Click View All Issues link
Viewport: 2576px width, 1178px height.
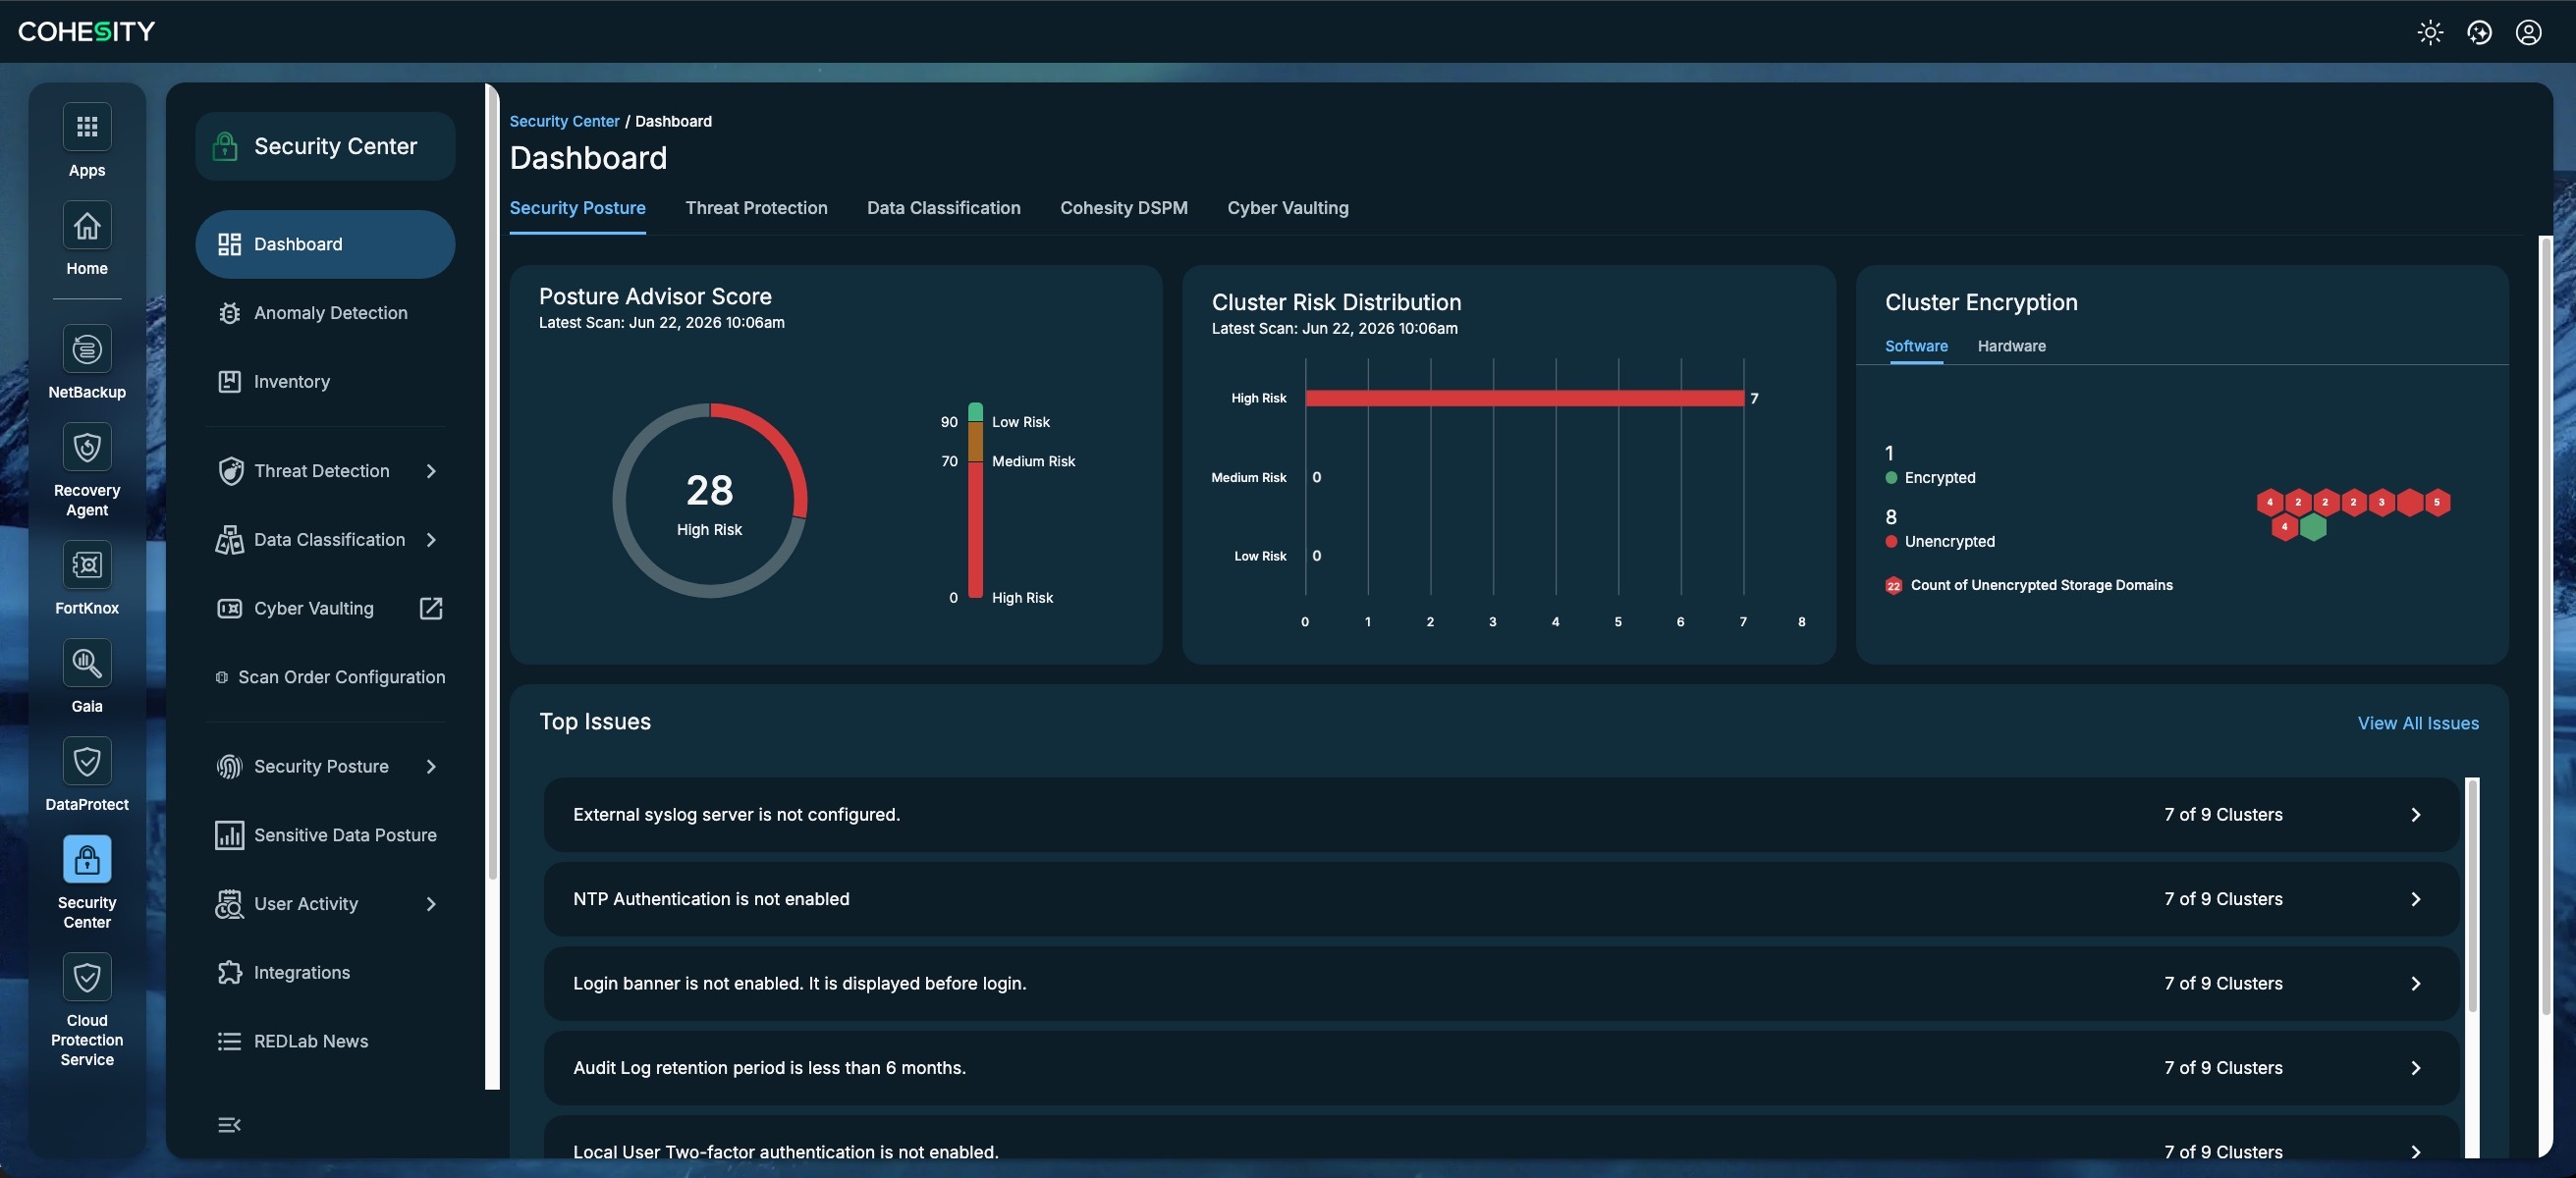(2417, 723)
